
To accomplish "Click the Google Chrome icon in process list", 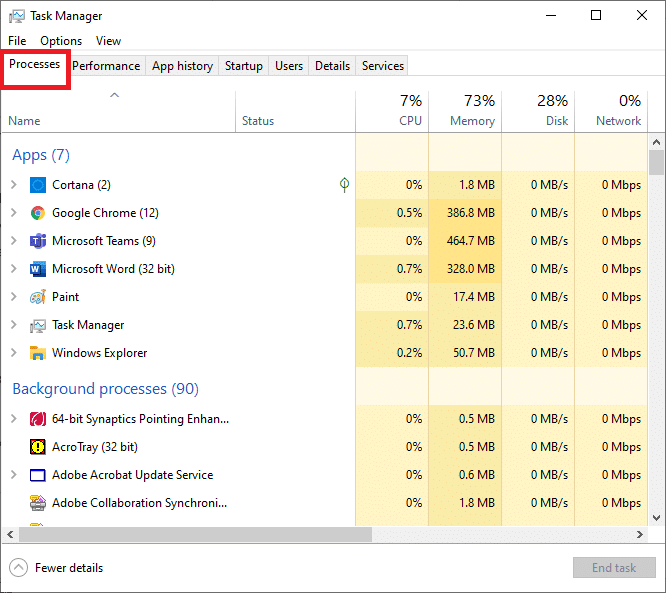I will [x=38, y=213].
